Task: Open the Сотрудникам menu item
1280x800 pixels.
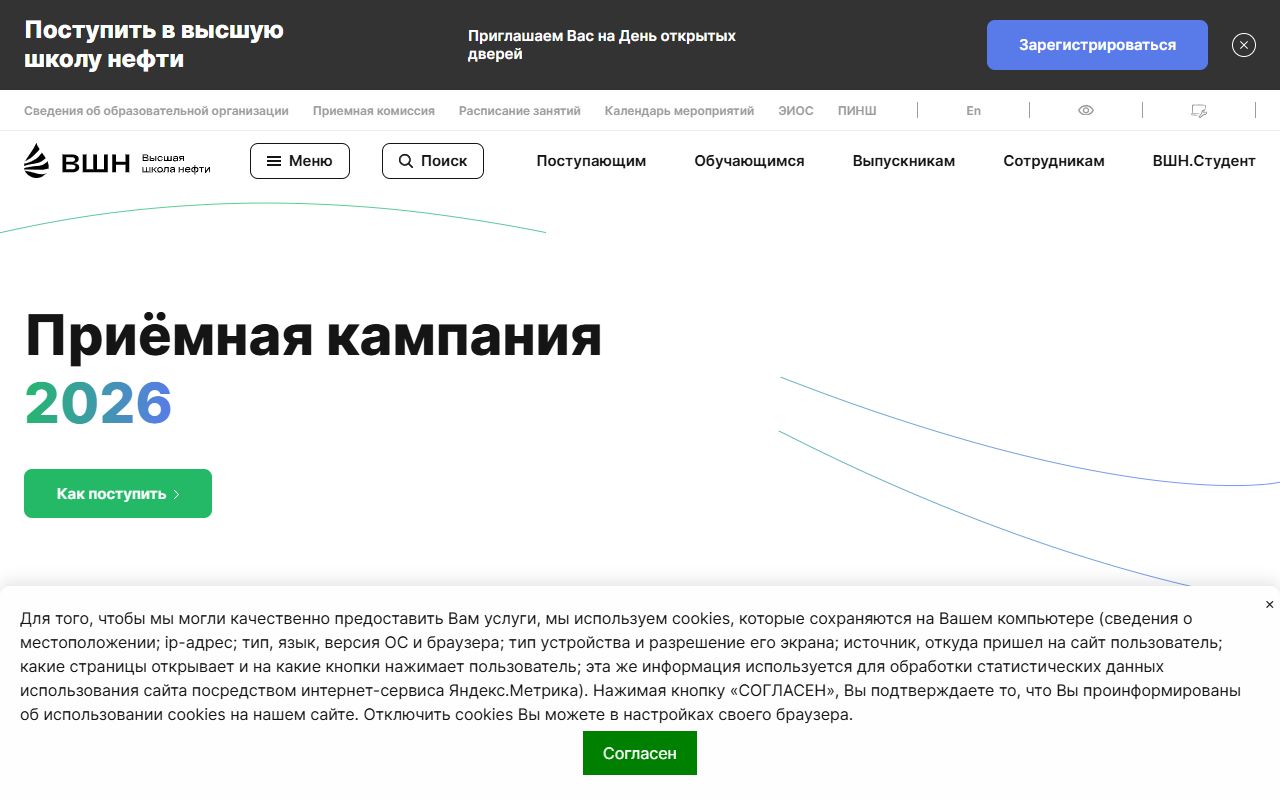Action: click(1054, 161)
